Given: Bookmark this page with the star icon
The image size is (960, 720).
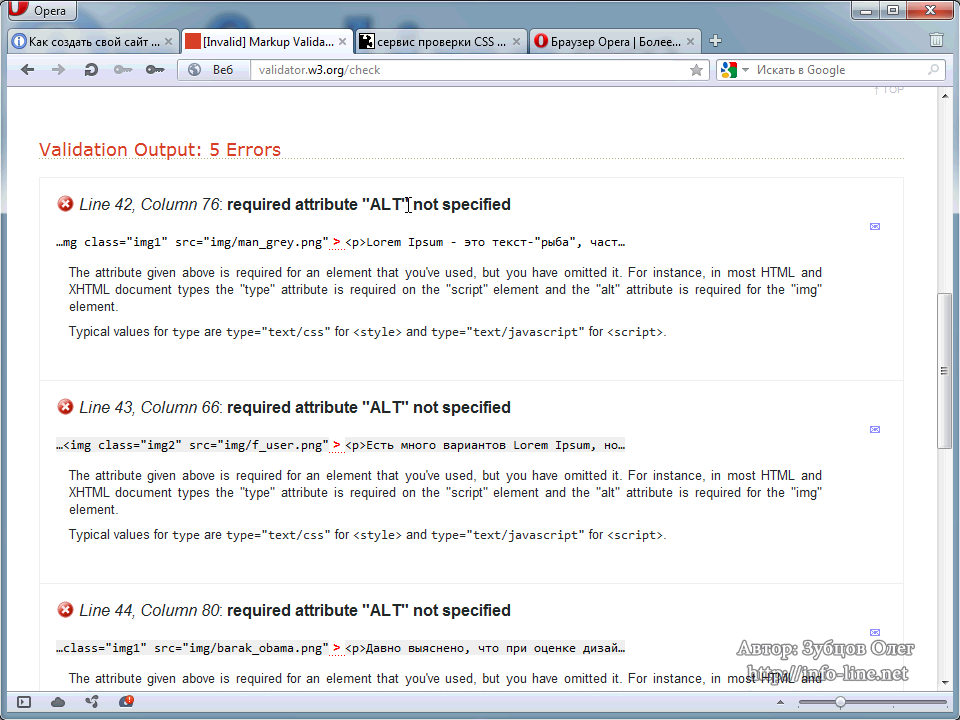Looking at the screenshot, I should 696,70.
